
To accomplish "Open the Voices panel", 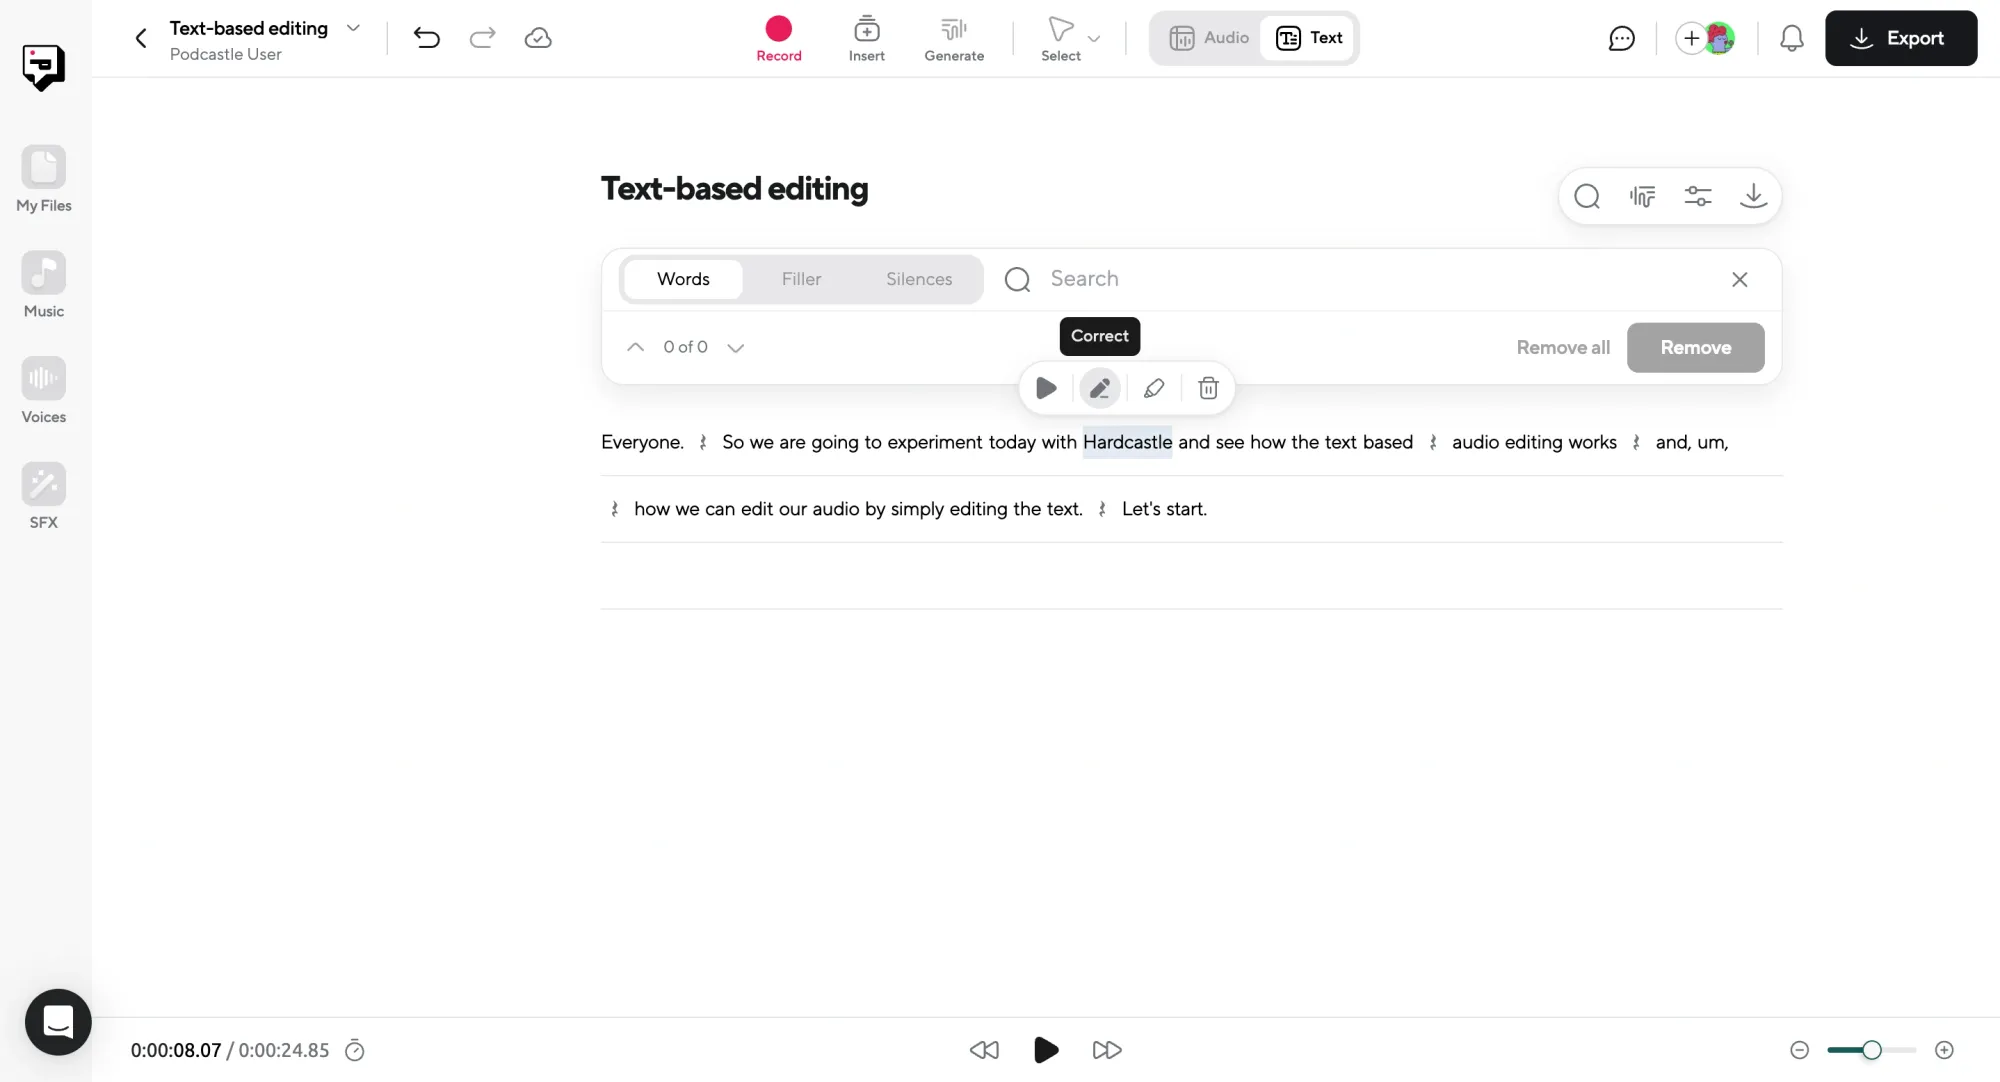I will (43, 389).
